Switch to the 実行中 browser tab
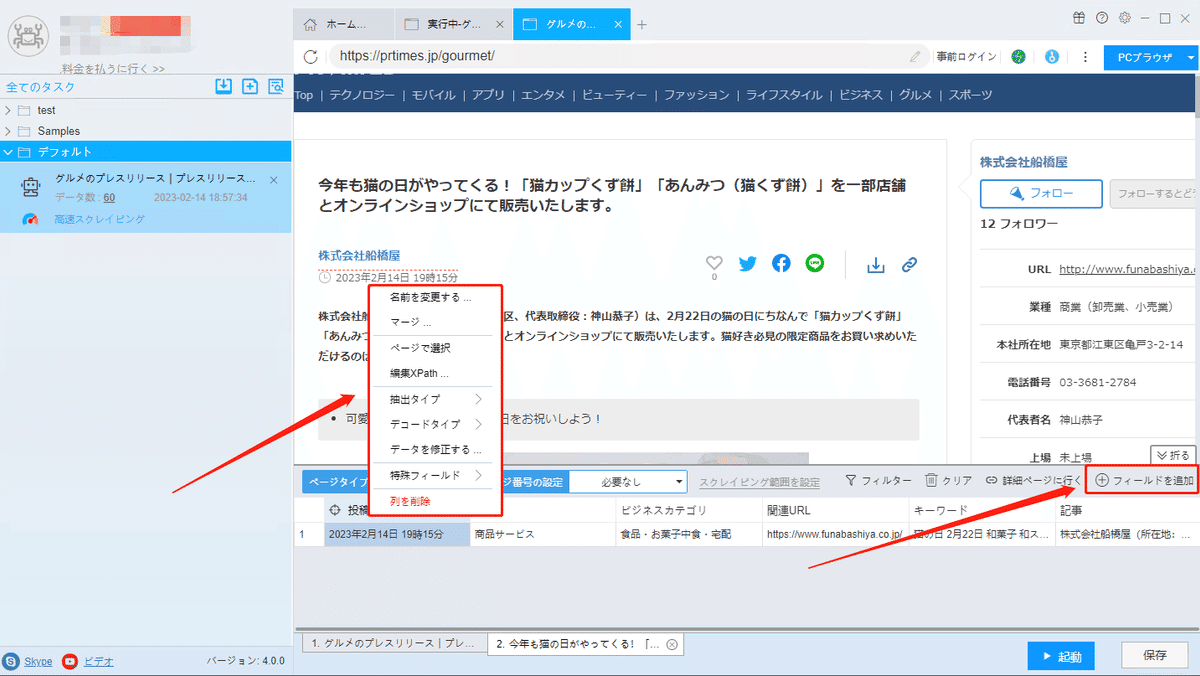1200x676 pixels. pos(453,24)
